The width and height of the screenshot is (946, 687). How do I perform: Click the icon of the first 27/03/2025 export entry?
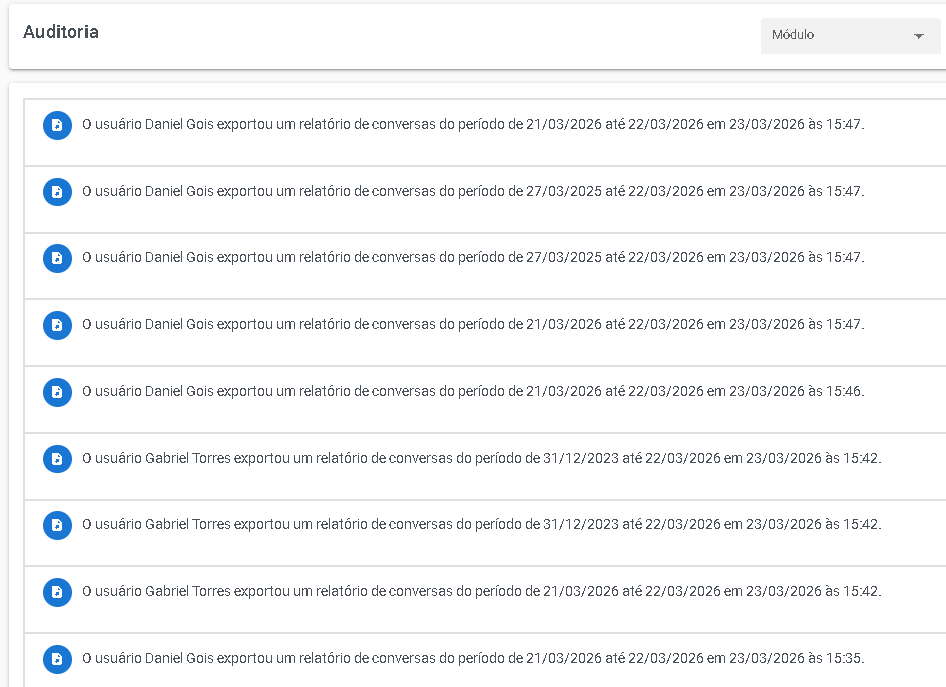[x=57, y=192]
